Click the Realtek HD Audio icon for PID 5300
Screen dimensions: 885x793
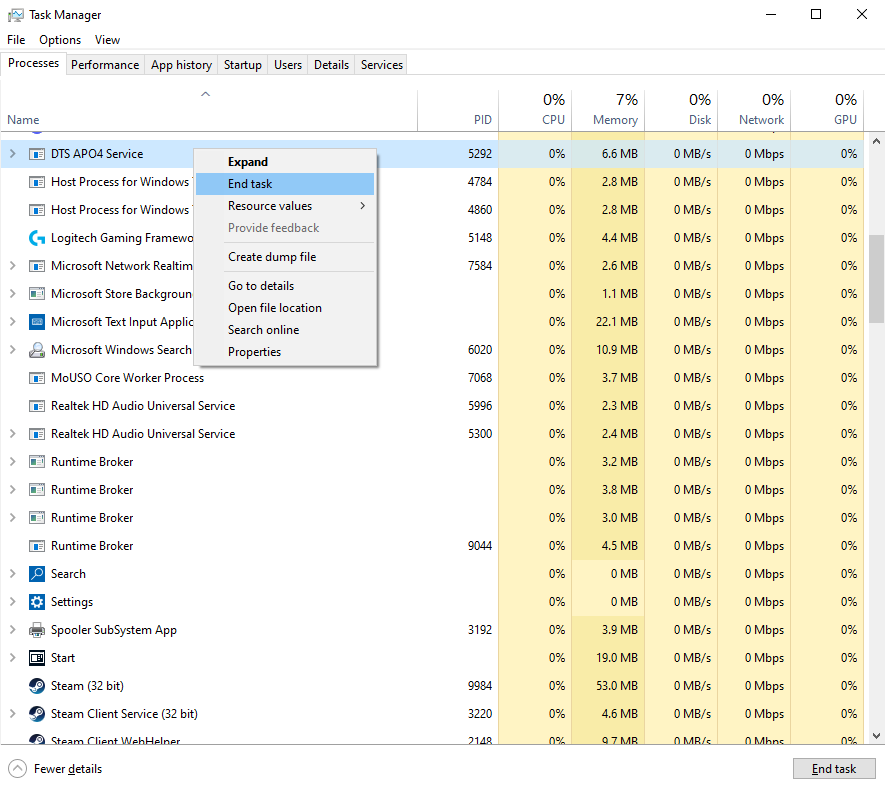pos(37,434)
